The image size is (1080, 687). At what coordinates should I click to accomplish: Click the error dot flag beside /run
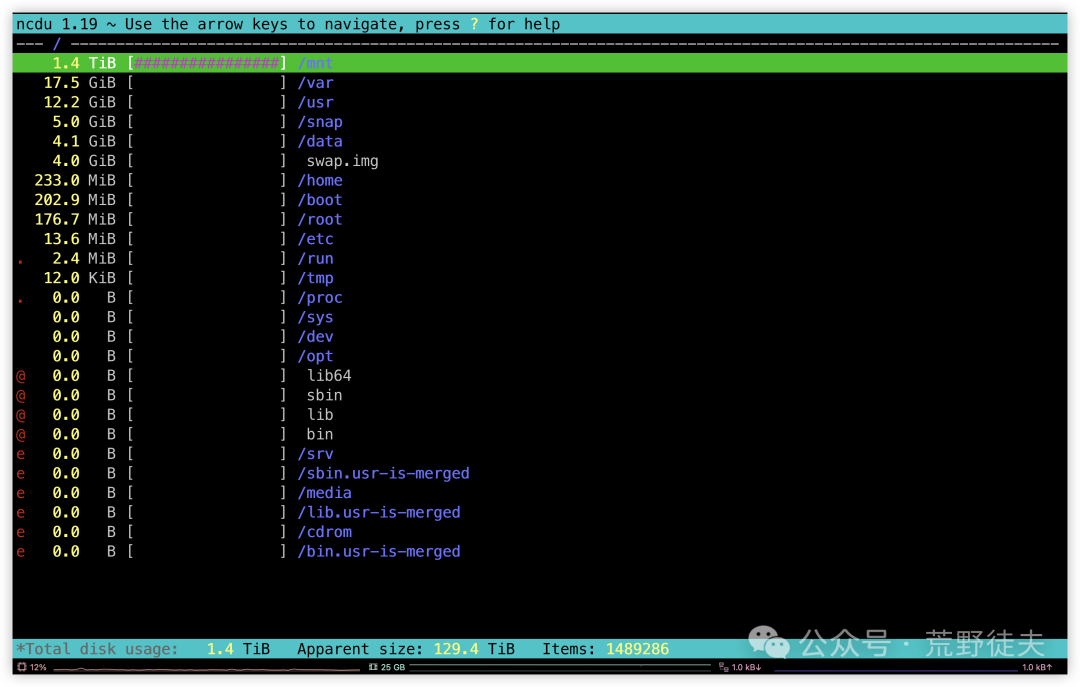pyautogui.click(x=21, y=262)
